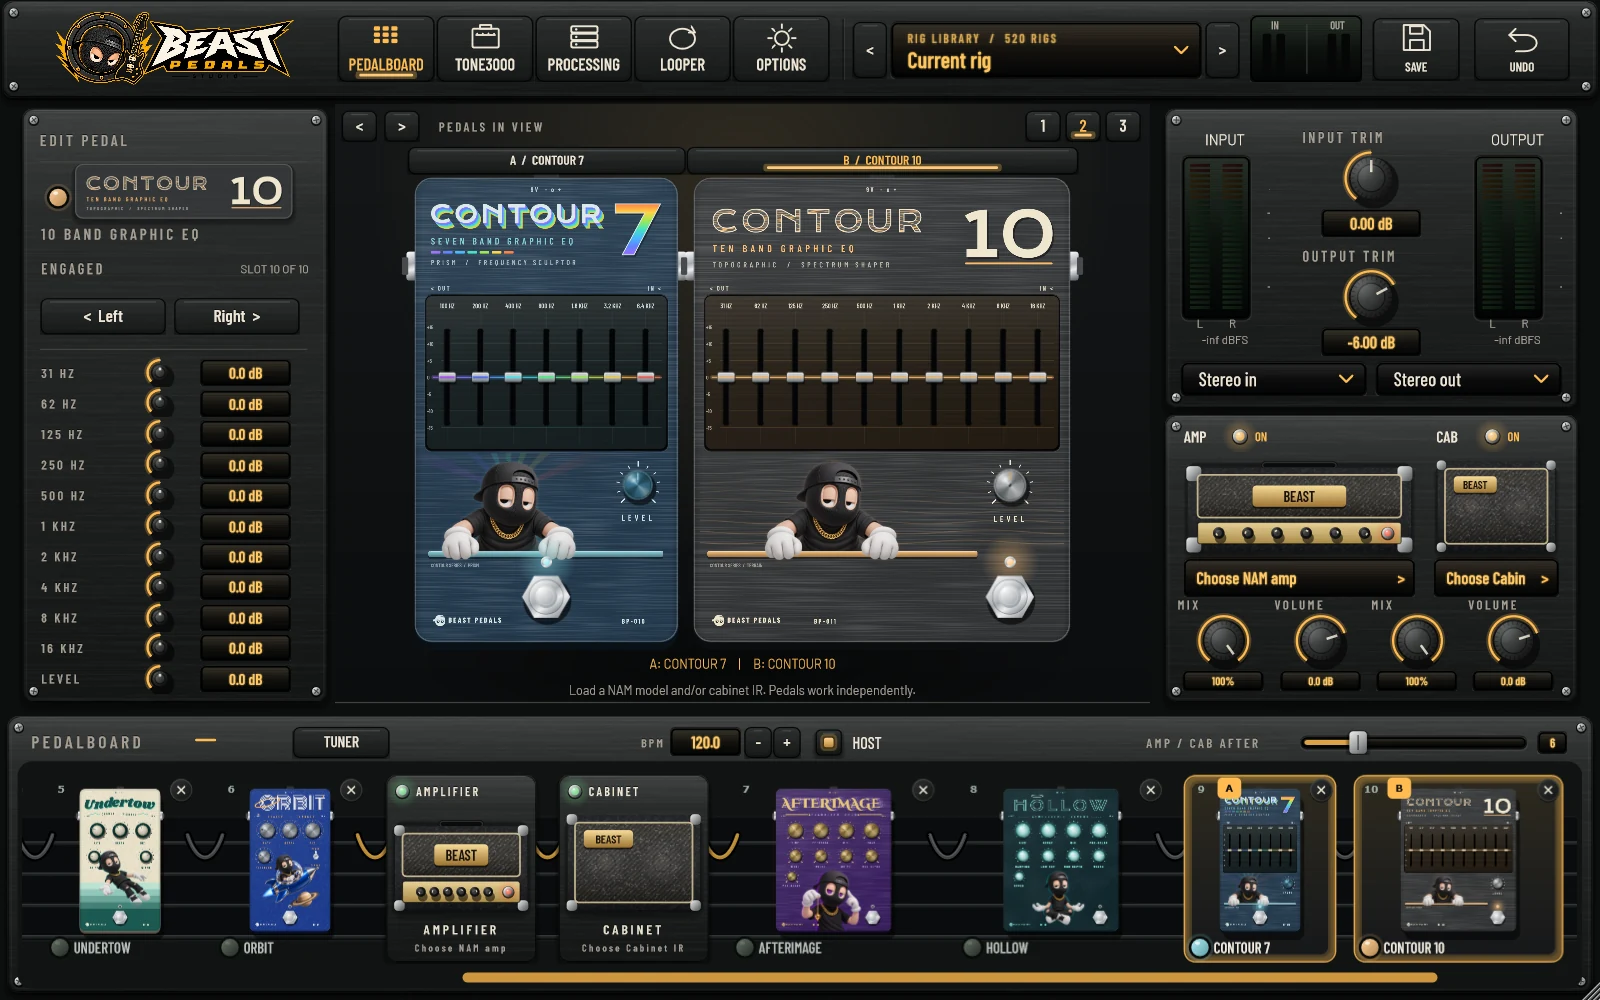Collapse the pedalboard panel with dash

point(205,741)
